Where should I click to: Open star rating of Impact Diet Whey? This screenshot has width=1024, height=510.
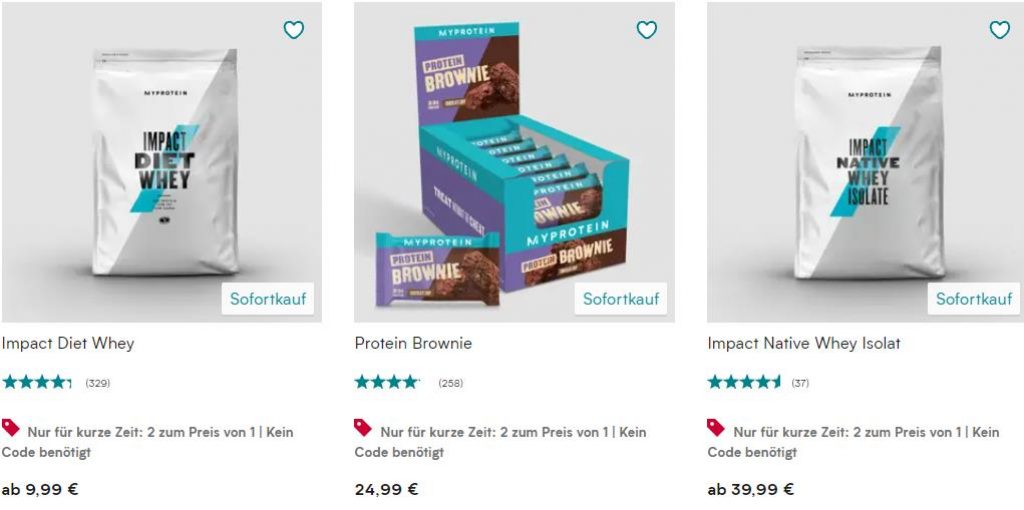37,383
